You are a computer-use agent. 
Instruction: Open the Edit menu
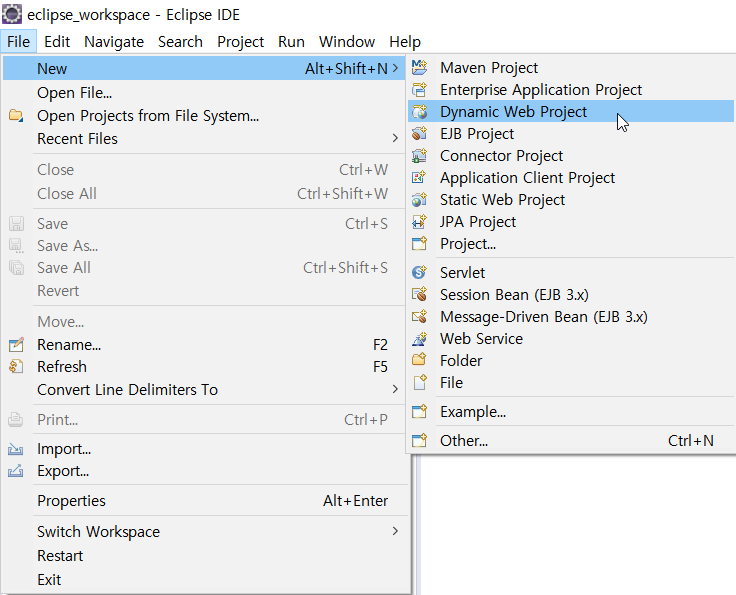point(57,42)
